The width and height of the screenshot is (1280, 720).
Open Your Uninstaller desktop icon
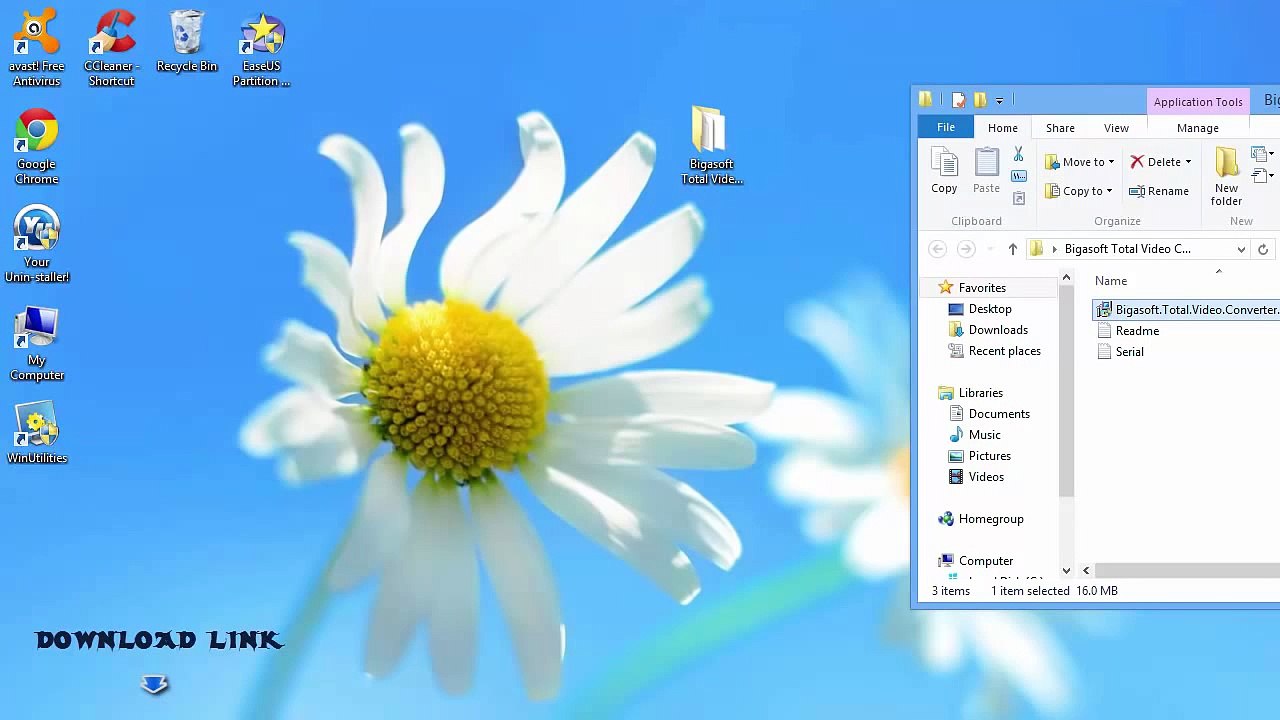tap(37, 245)
